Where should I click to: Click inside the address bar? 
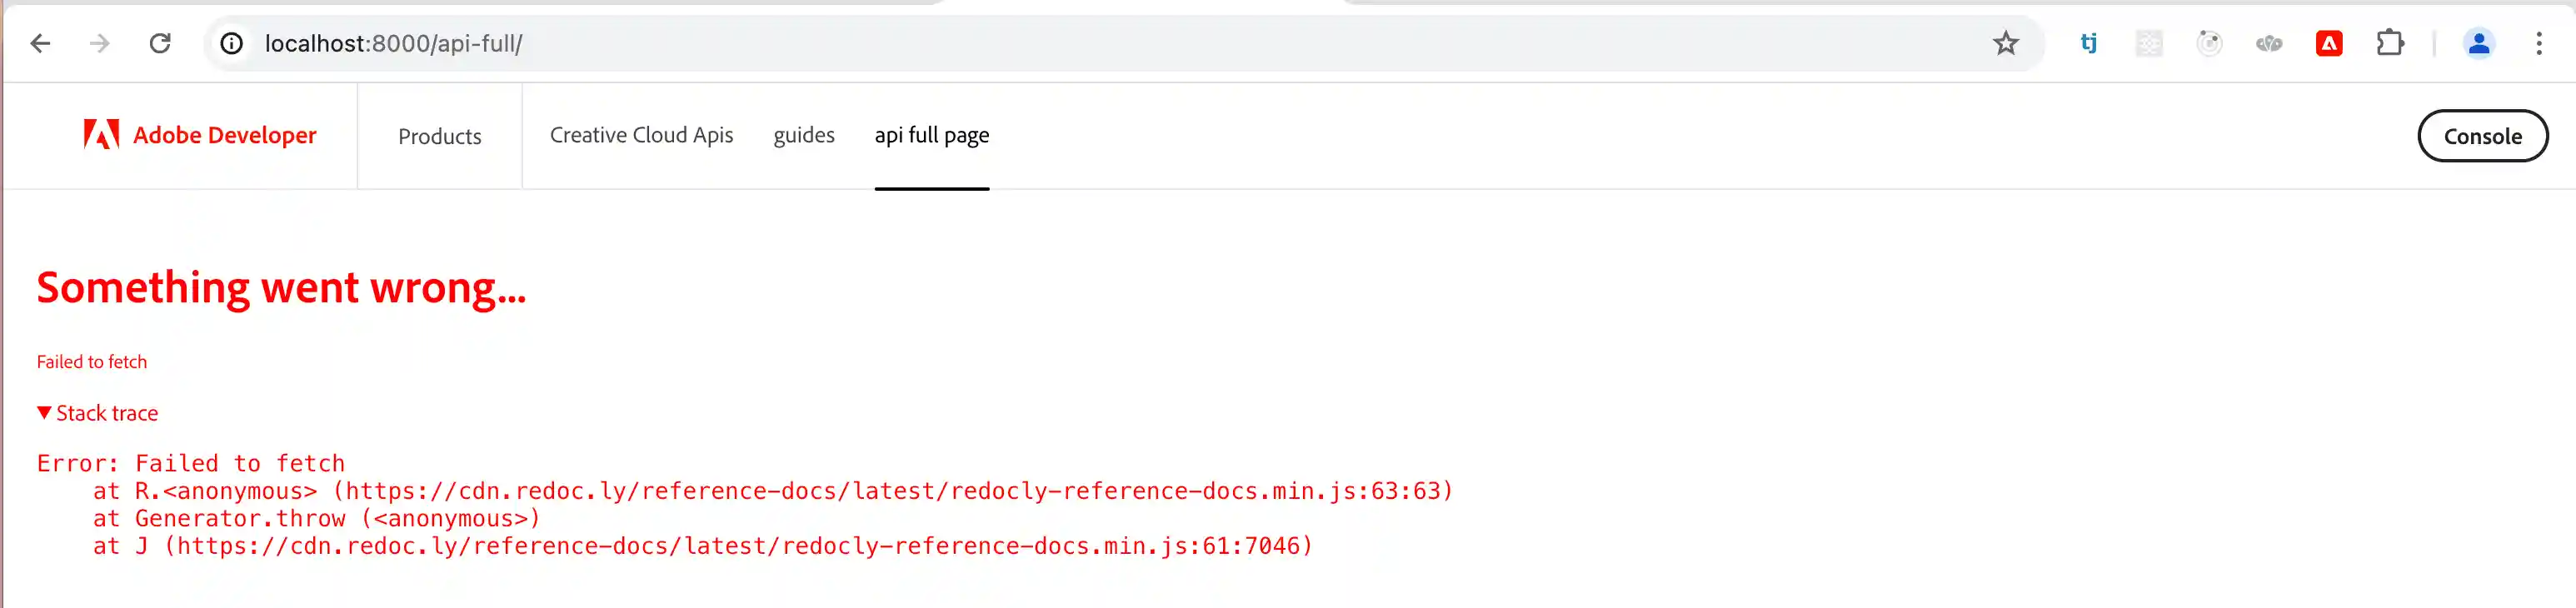click(x=700, y=43)
